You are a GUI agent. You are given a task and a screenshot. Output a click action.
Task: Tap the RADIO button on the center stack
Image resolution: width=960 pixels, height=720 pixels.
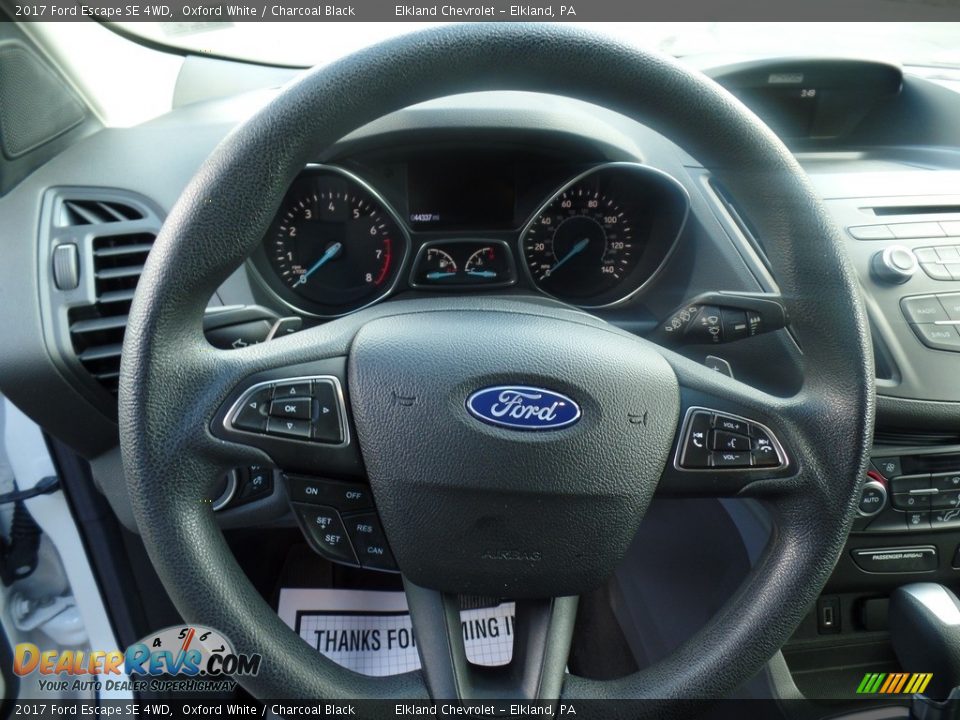point(925,309)
